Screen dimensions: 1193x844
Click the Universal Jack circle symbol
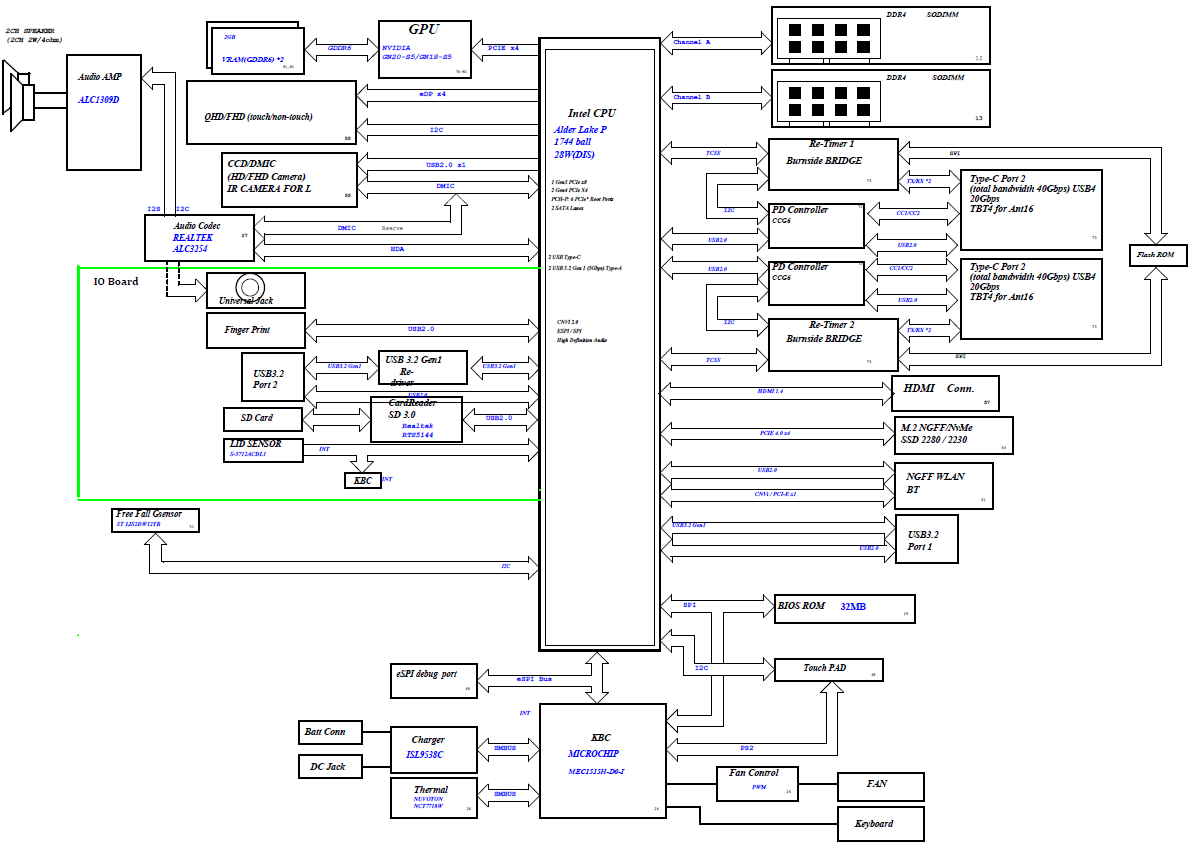click(x=249, y=287)
